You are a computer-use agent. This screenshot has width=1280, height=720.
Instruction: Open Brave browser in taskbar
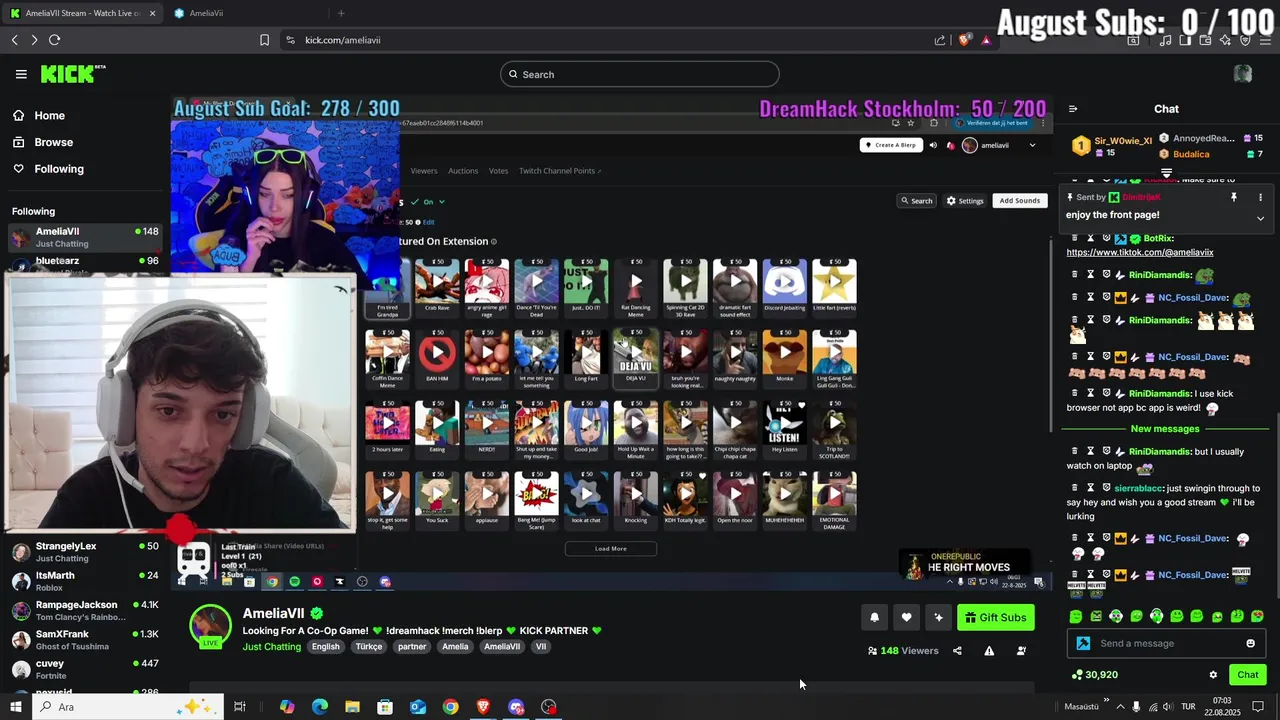(x=483, y=707)
